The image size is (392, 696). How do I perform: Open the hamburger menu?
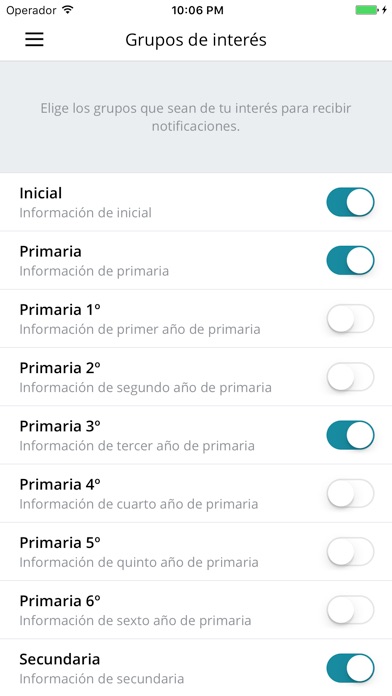coord(34,40)
